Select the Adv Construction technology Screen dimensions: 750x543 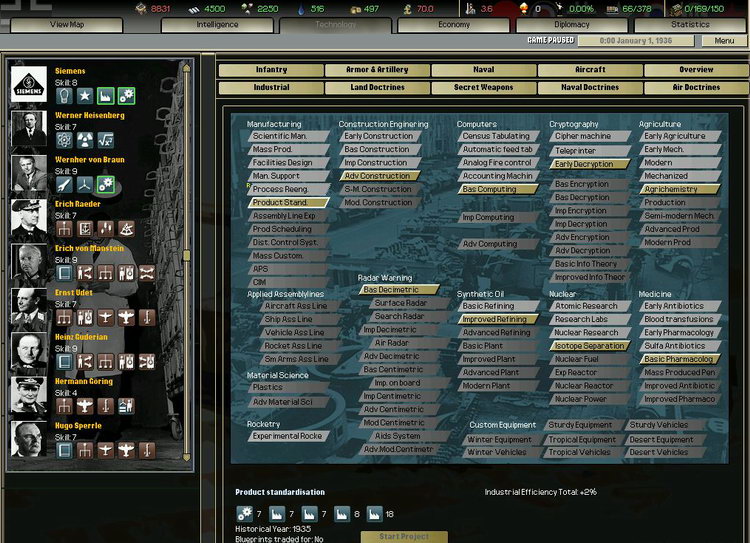[x=380, y=176]
